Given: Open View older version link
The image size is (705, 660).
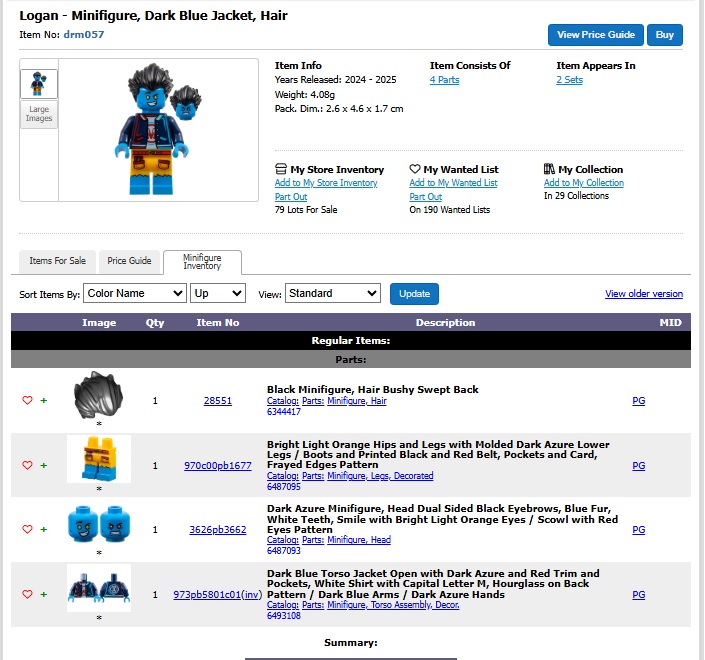Looking at the screenshot, I should [x=644, y=294].
